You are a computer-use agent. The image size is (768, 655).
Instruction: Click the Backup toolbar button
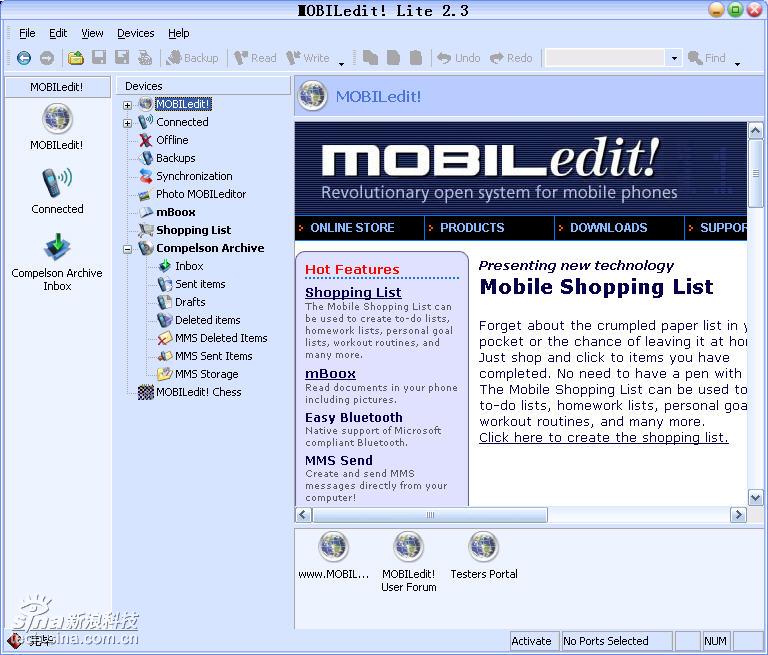coord(192,58)
